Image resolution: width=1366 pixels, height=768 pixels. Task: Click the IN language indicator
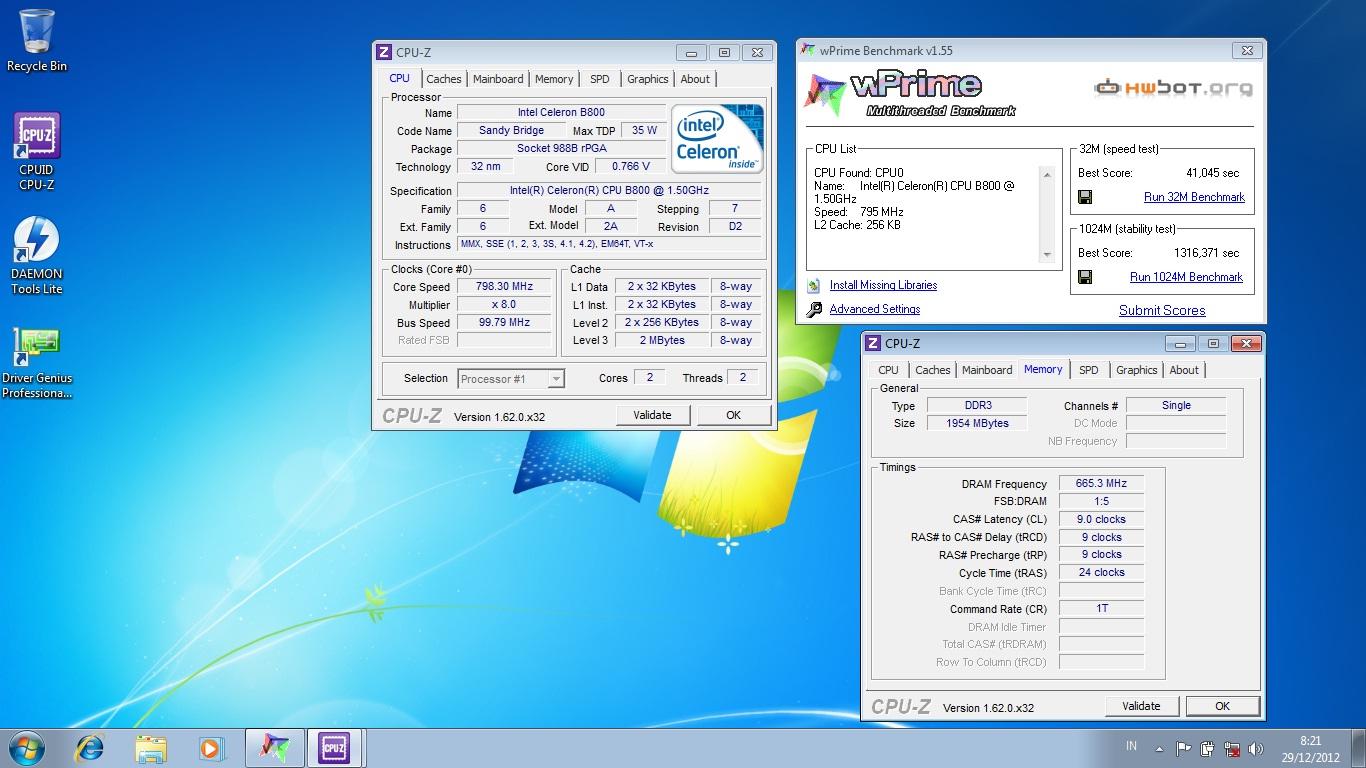click(x=1131, y=746)
